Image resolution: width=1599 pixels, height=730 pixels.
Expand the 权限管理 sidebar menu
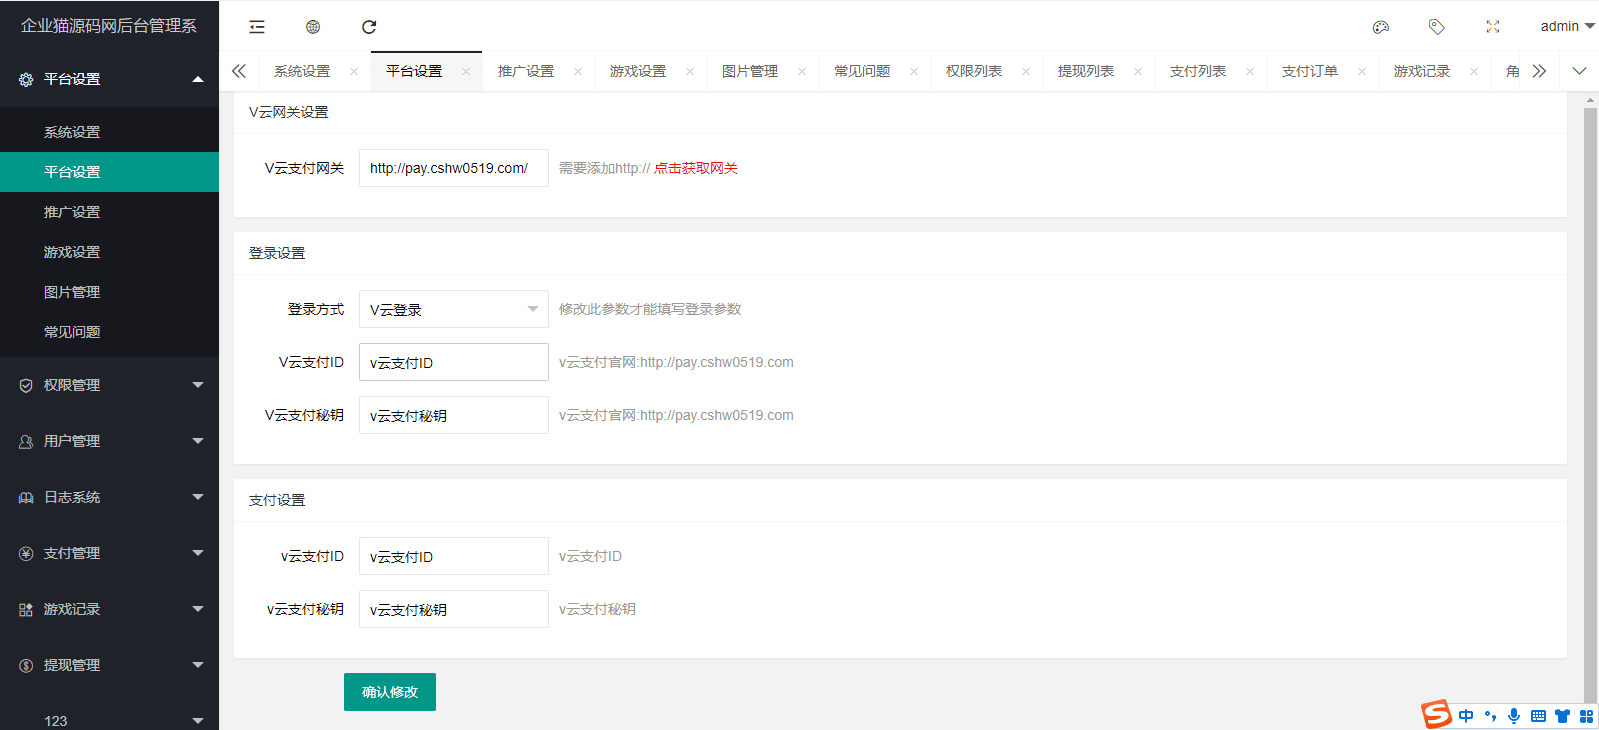109,385
